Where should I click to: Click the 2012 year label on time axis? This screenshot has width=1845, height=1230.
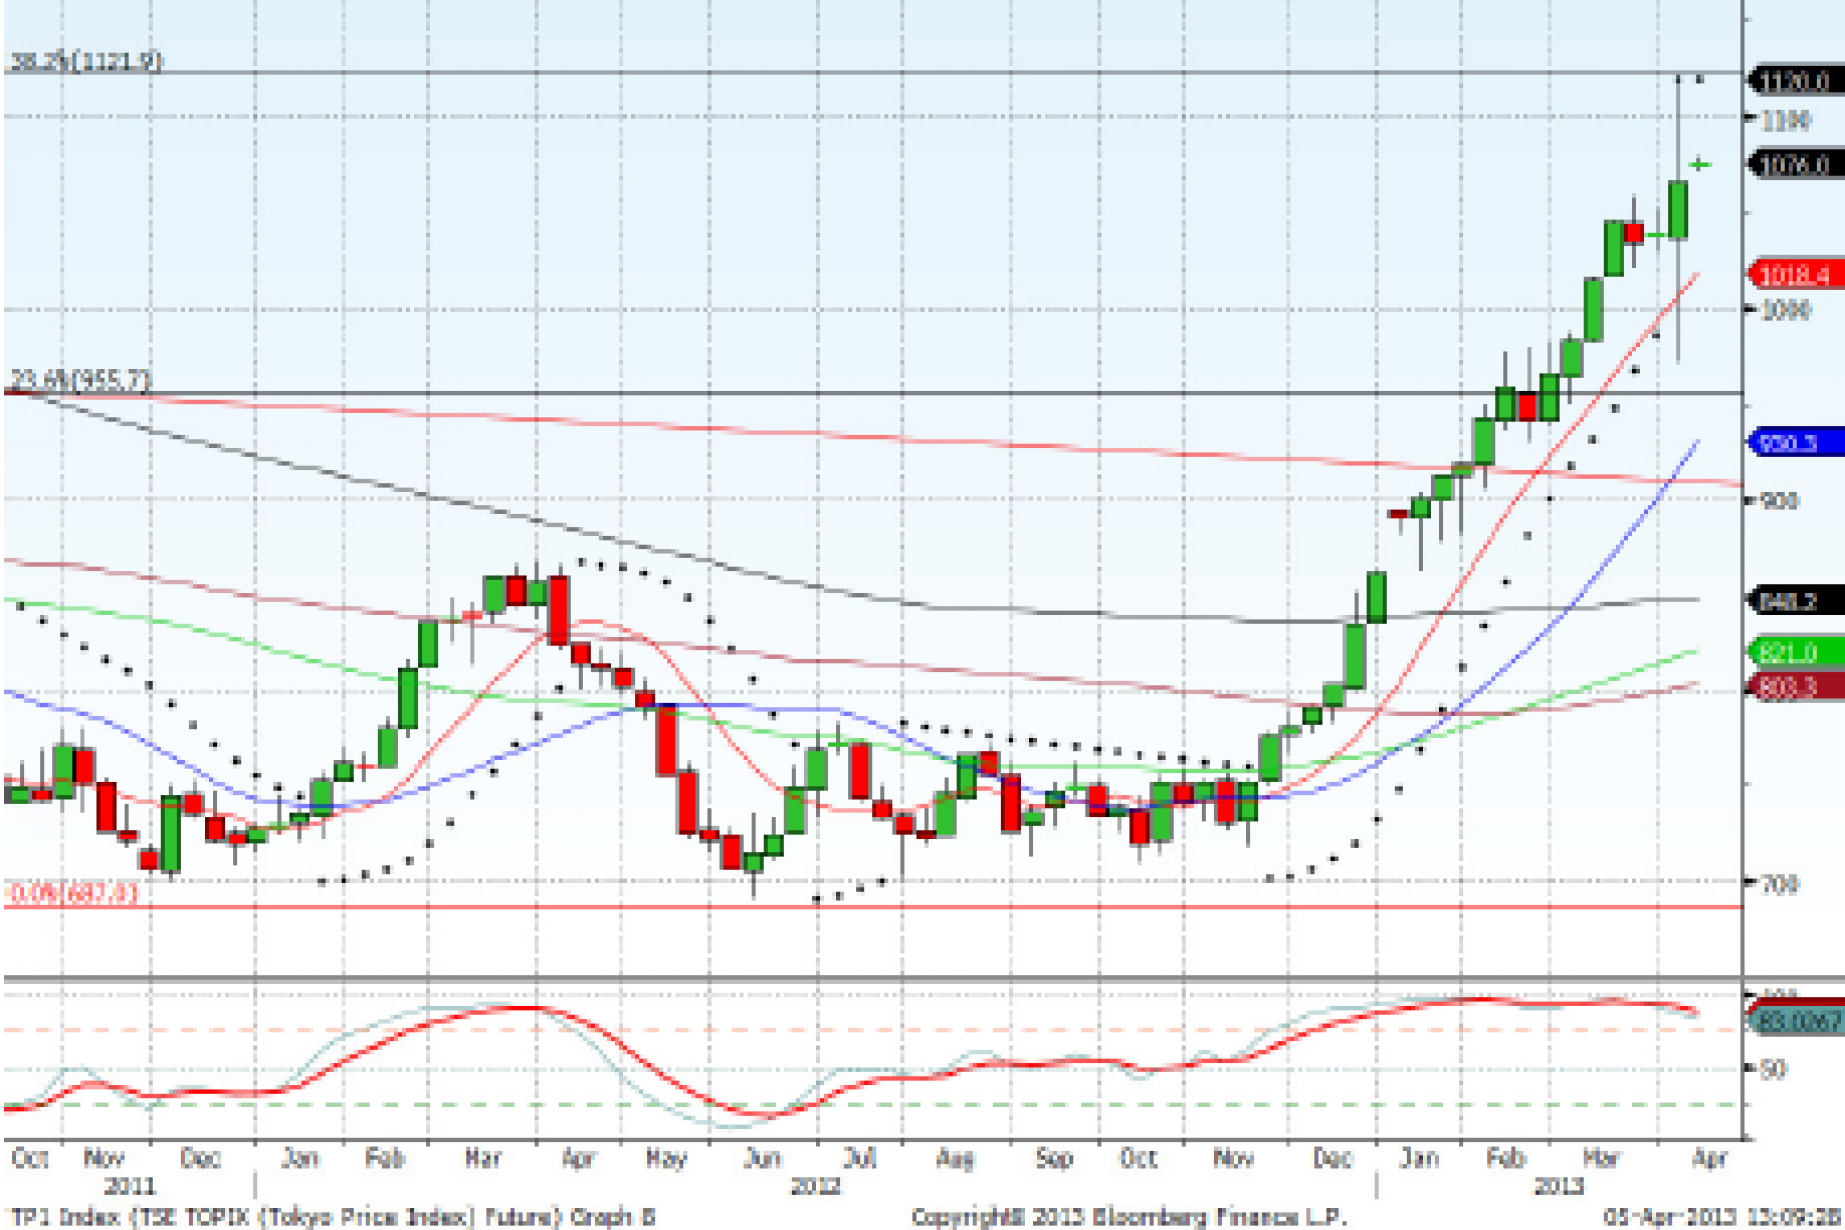point(815,1186)
